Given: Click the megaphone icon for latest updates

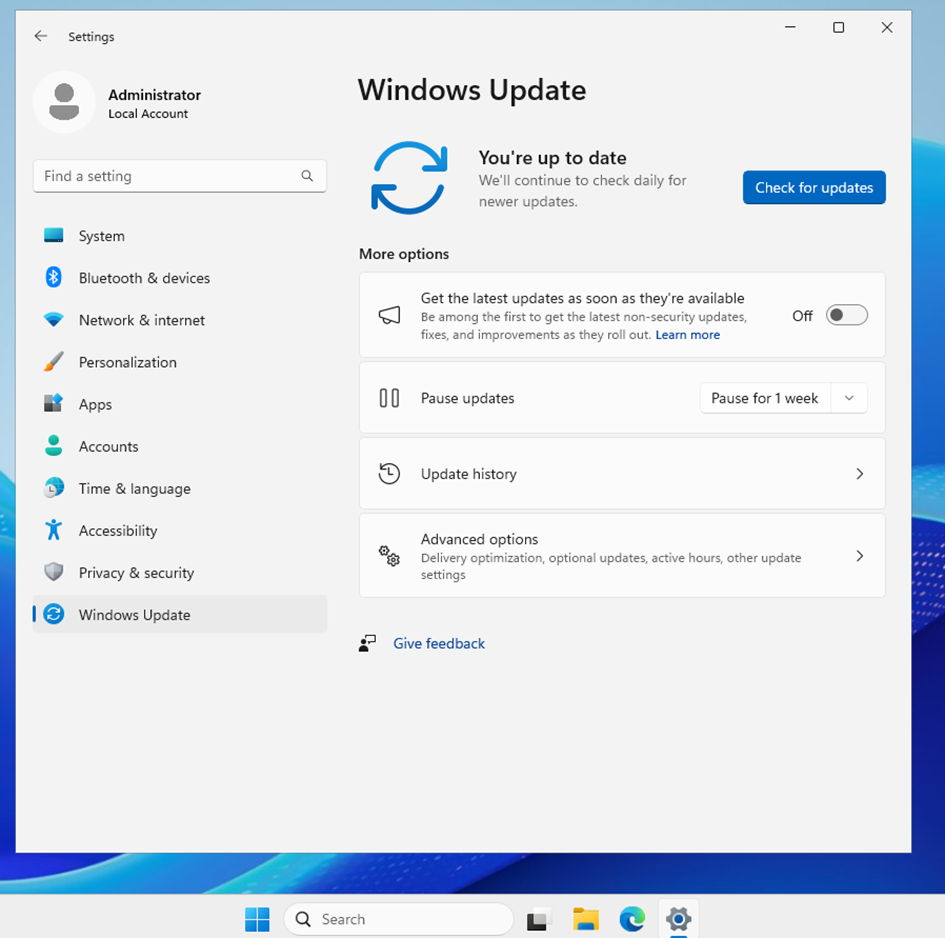Looking at the screenshot, I should 389,315.
